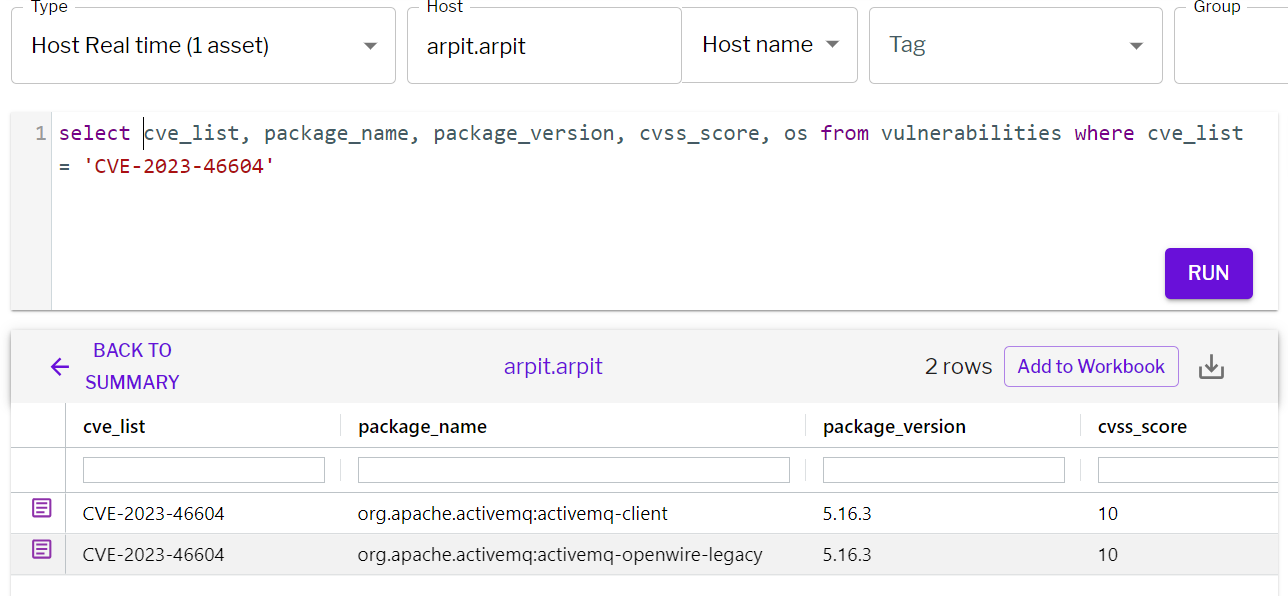This screenshot has width=1288, height=596.
Task: Click the line number gutter showing 1
Action: coord(38,132)
